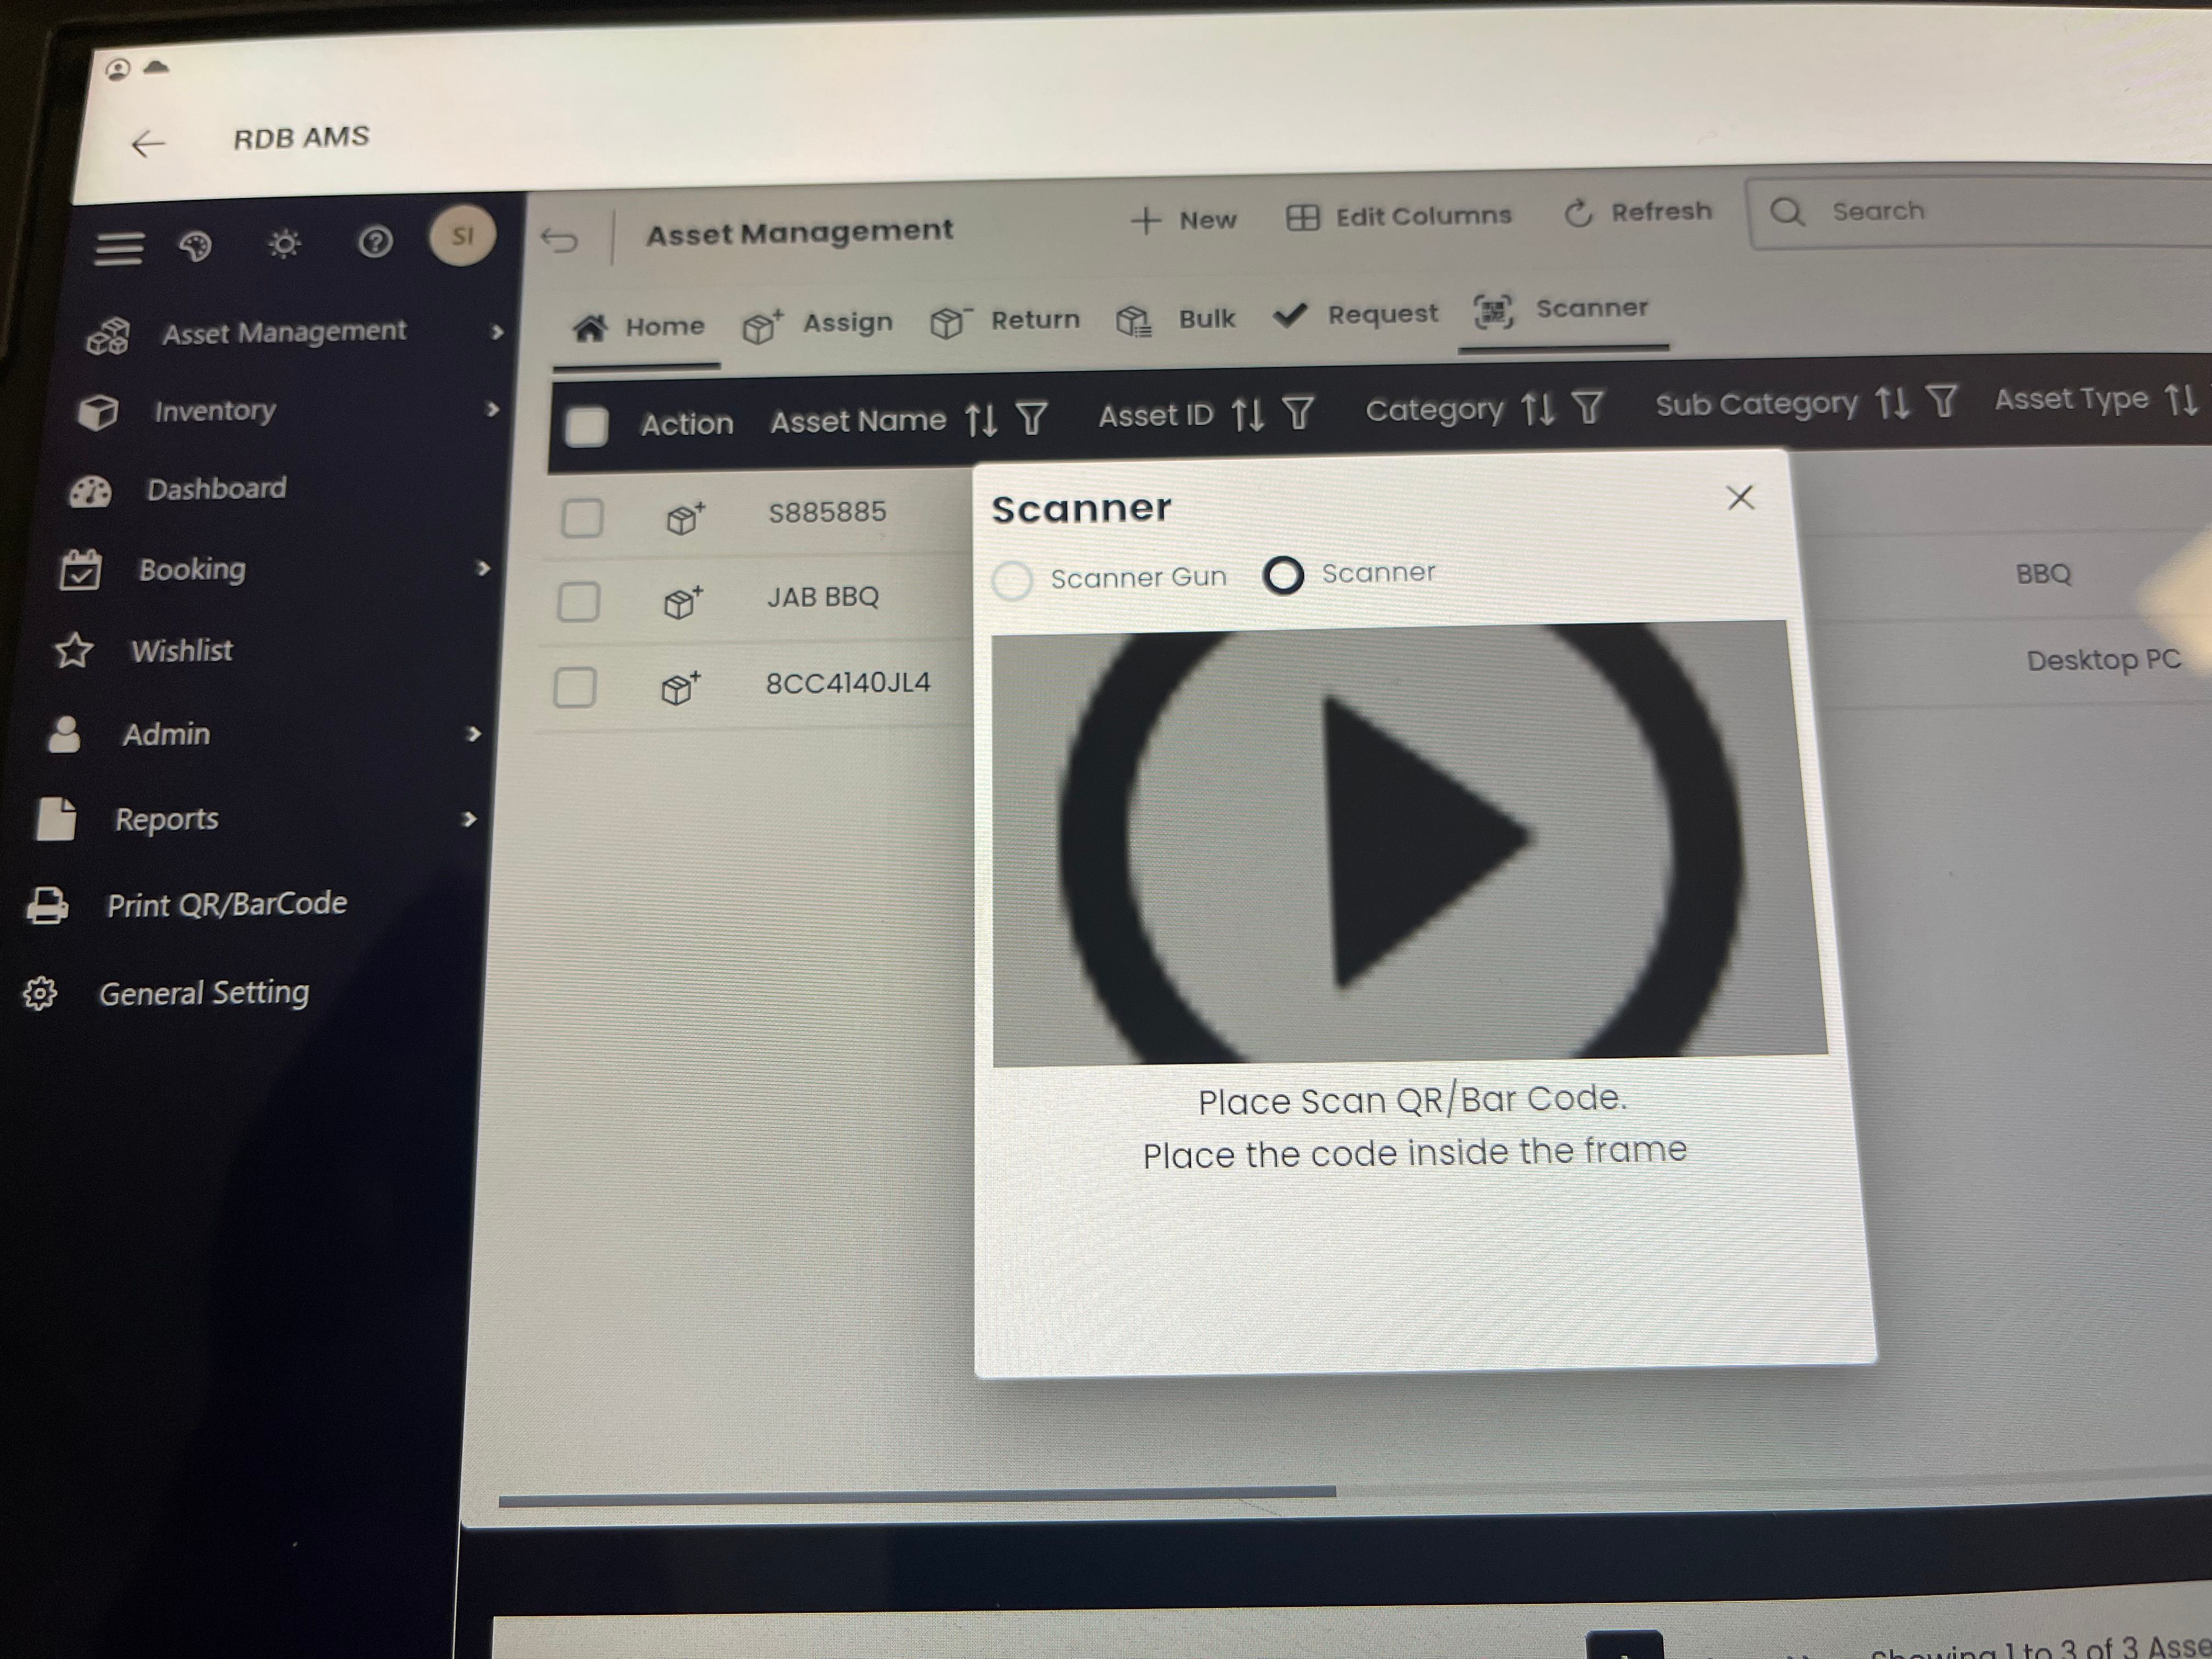2212x1659 pixels.
Task: Toggle the brightness/display settings icon
Action: tap(284, 243)
